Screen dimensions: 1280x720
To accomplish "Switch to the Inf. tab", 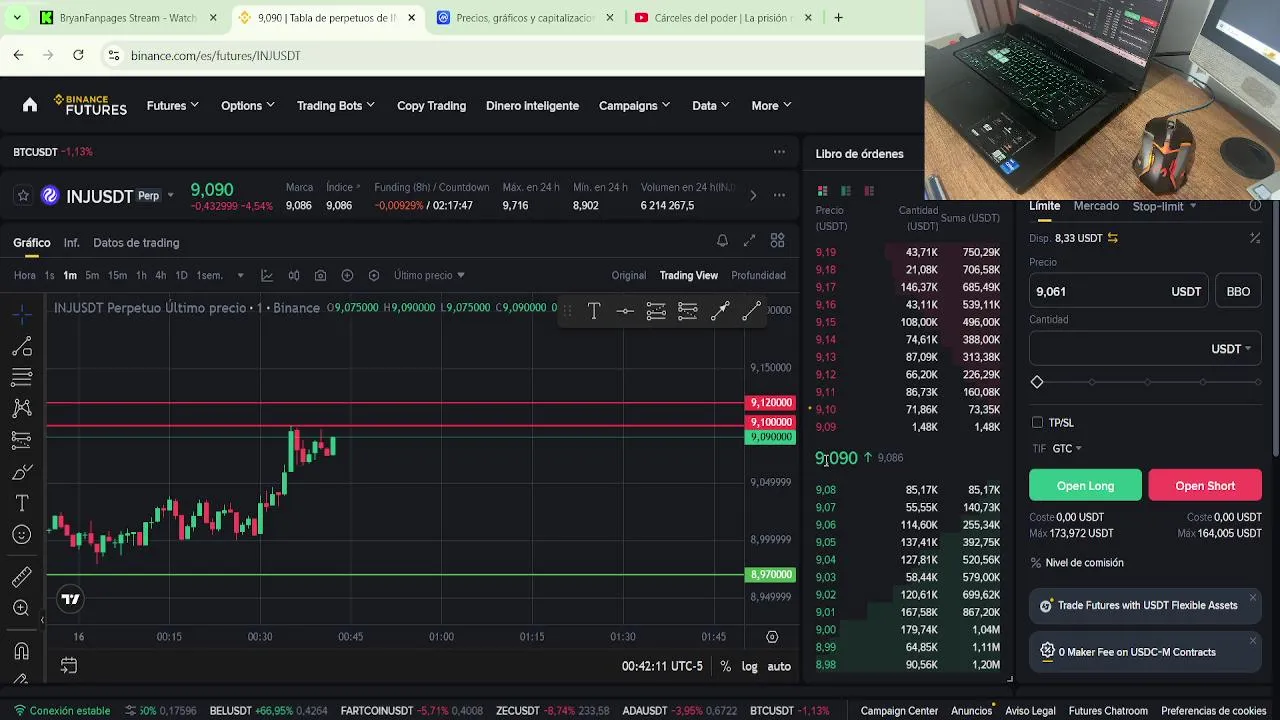I will [71, 242].
